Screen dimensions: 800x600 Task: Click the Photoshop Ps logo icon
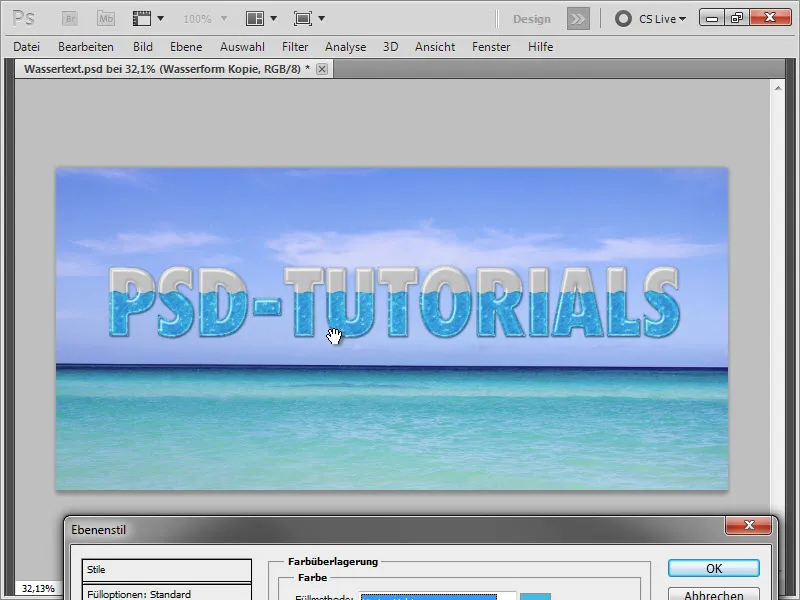(x=23, y=19)
